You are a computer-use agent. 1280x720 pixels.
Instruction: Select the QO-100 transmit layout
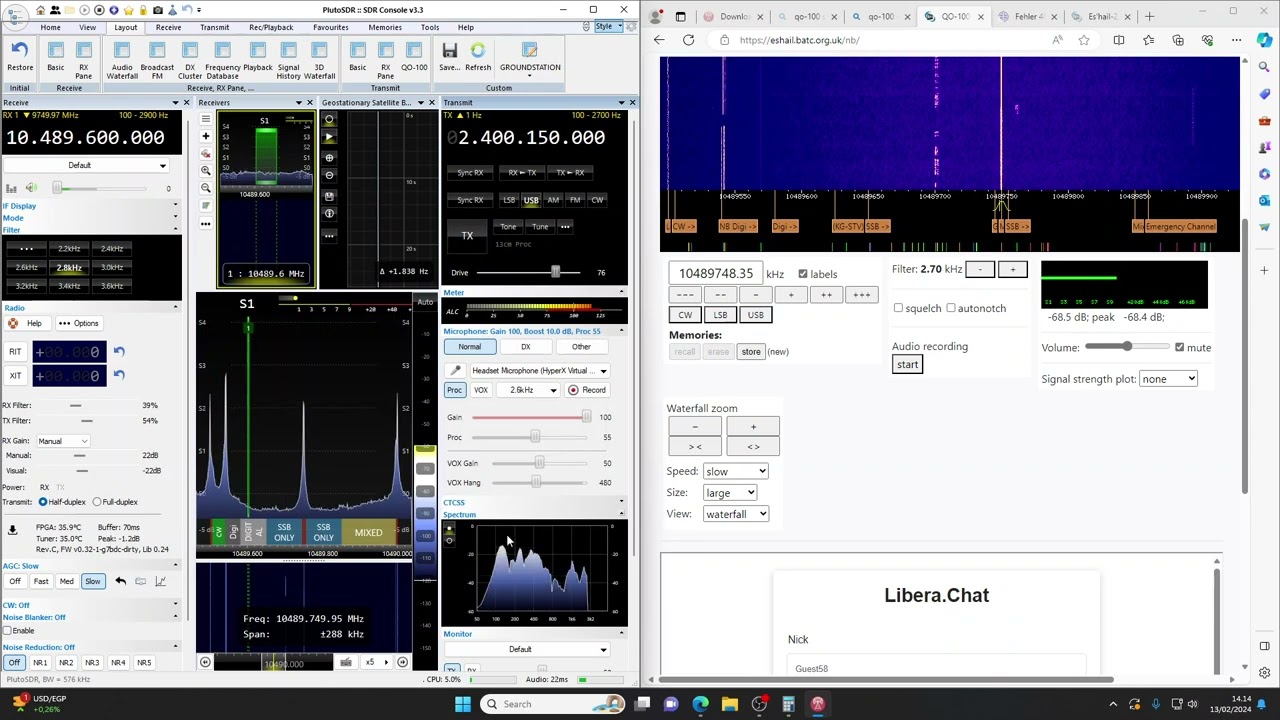[414, 57]
